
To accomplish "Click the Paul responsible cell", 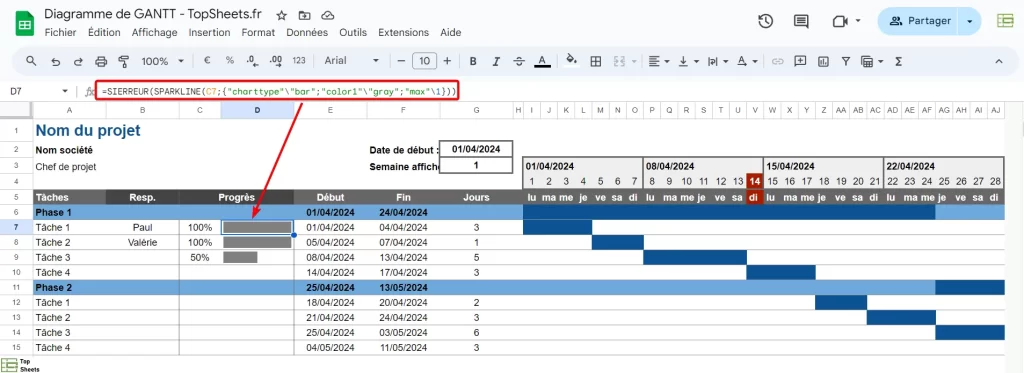I will click(142, 228).
